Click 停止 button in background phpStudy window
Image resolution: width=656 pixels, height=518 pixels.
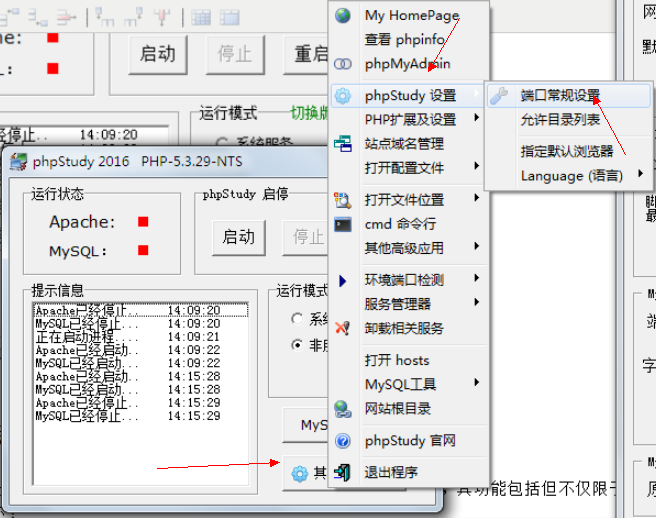[235, 55]
